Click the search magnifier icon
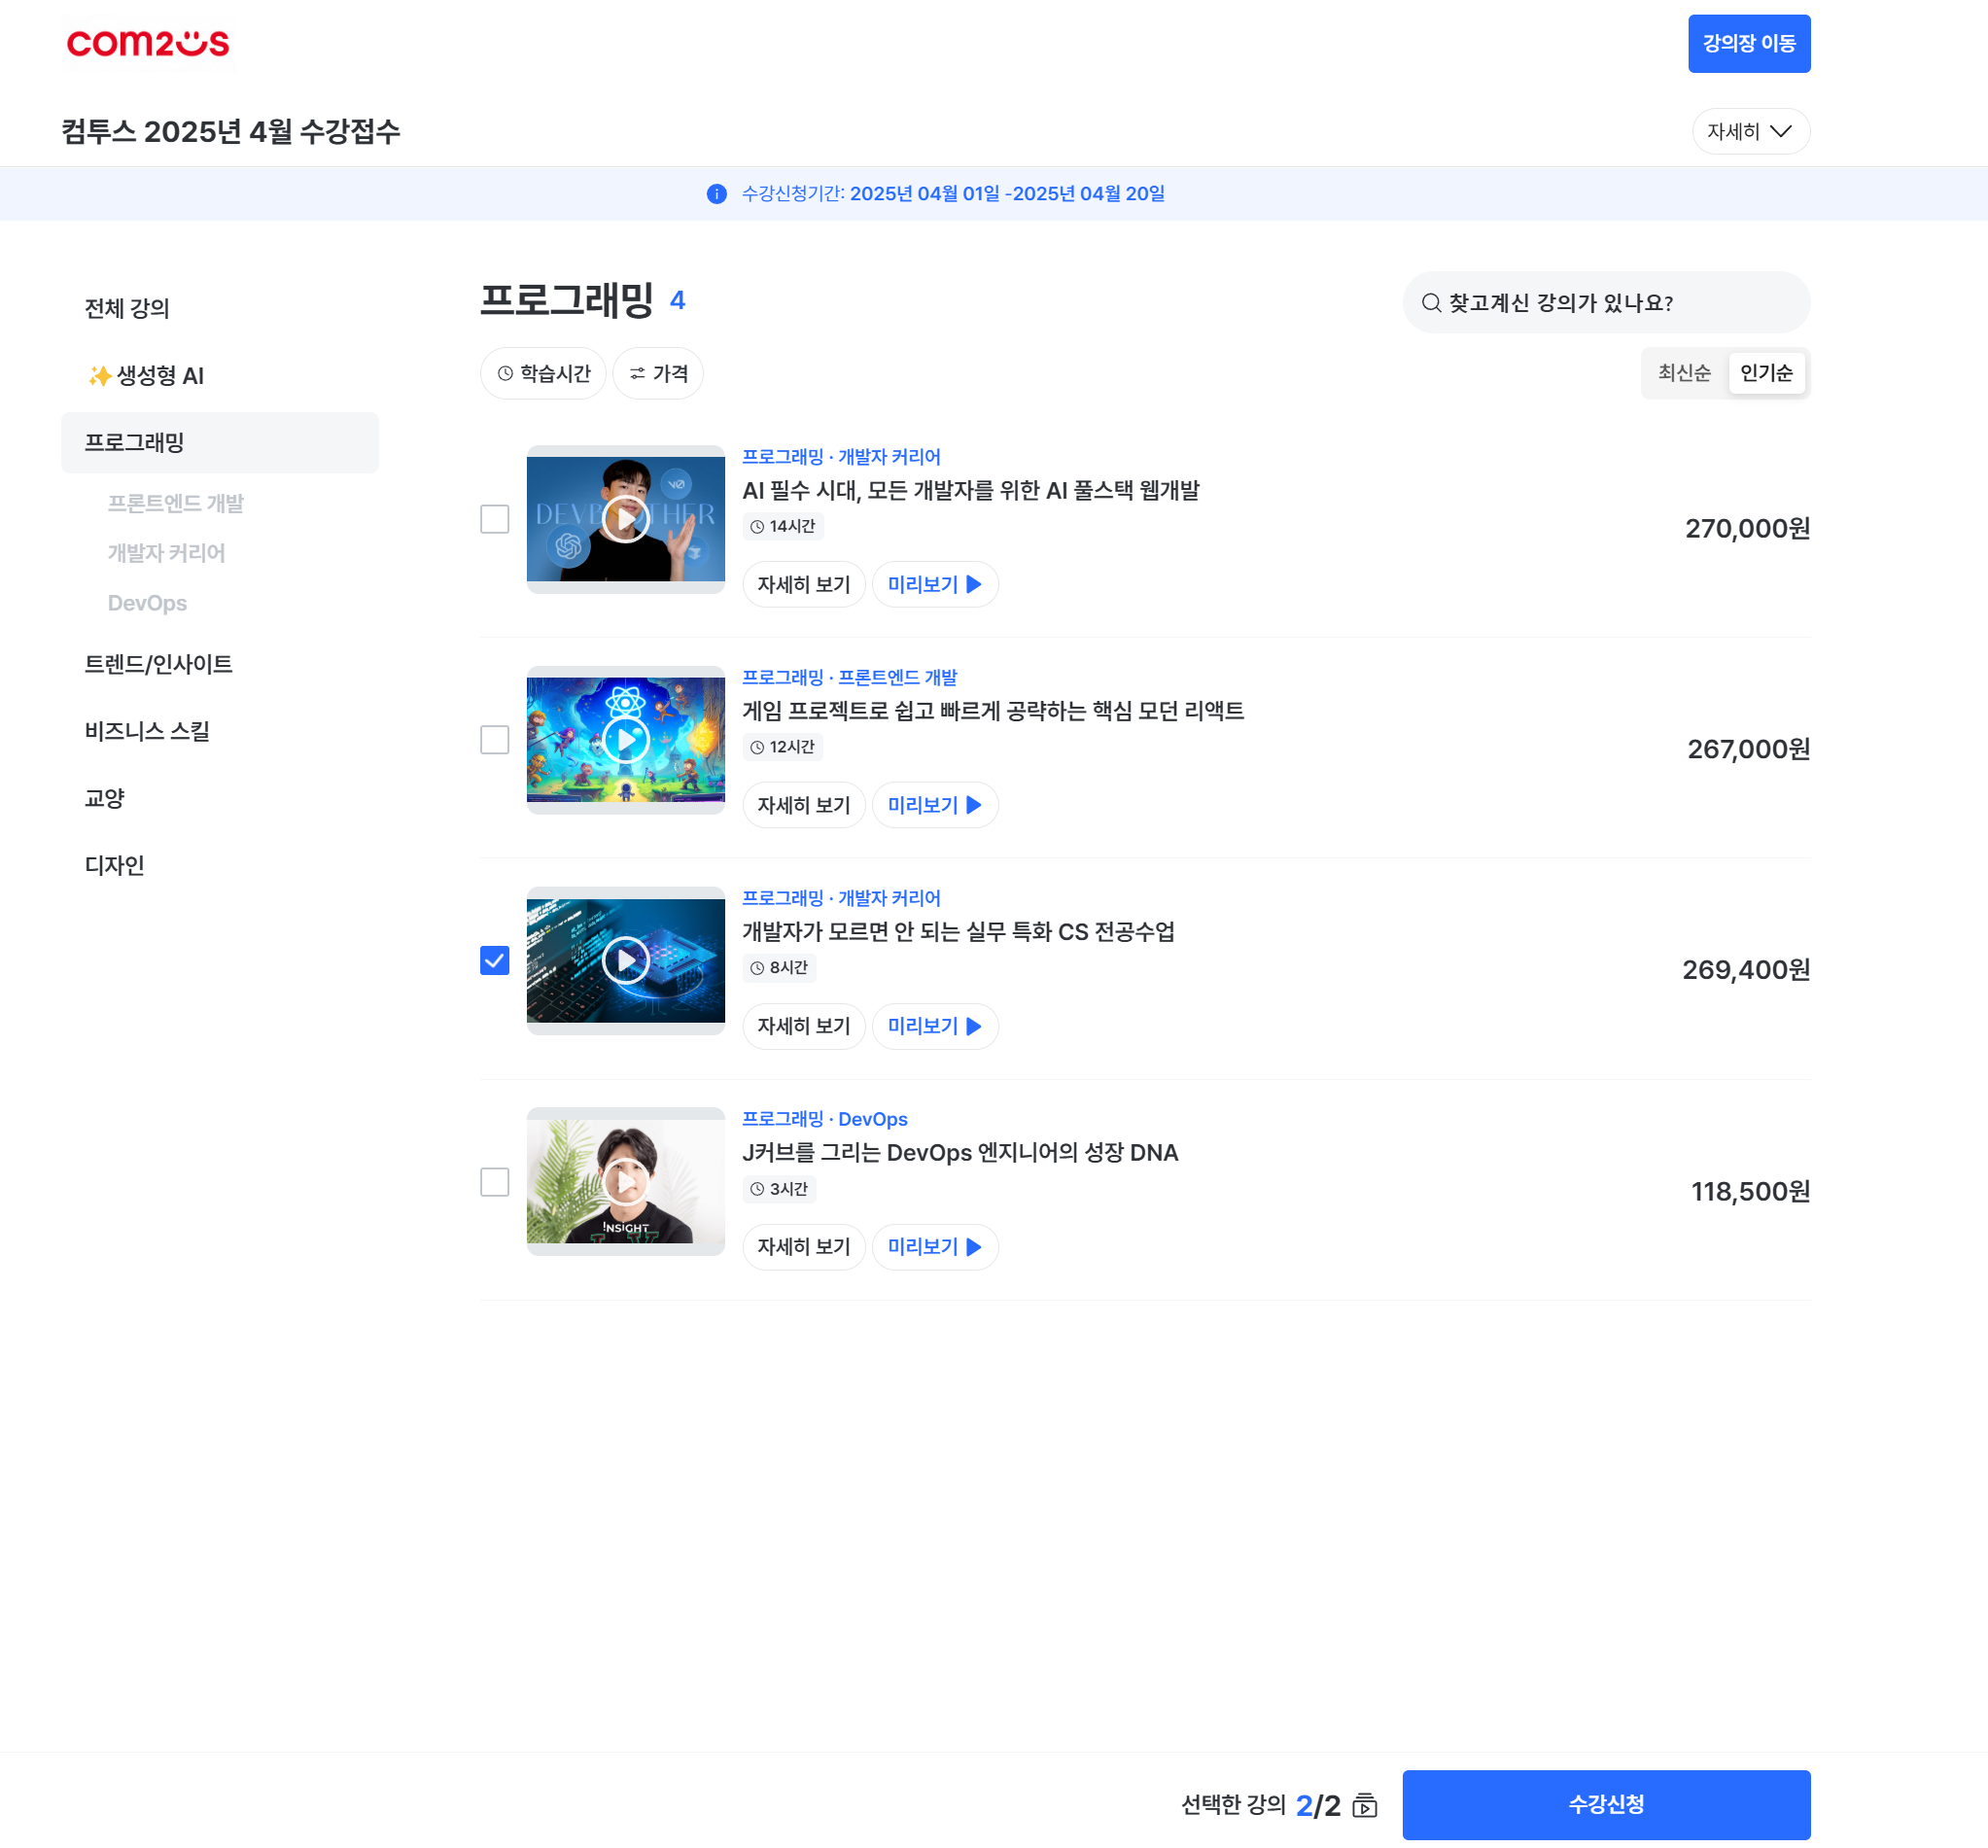 [1431, 303]
